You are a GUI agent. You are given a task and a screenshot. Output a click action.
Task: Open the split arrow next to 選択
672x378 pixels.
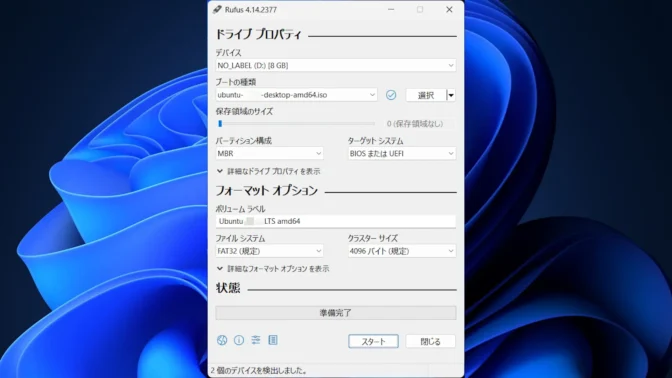(451, 95)
